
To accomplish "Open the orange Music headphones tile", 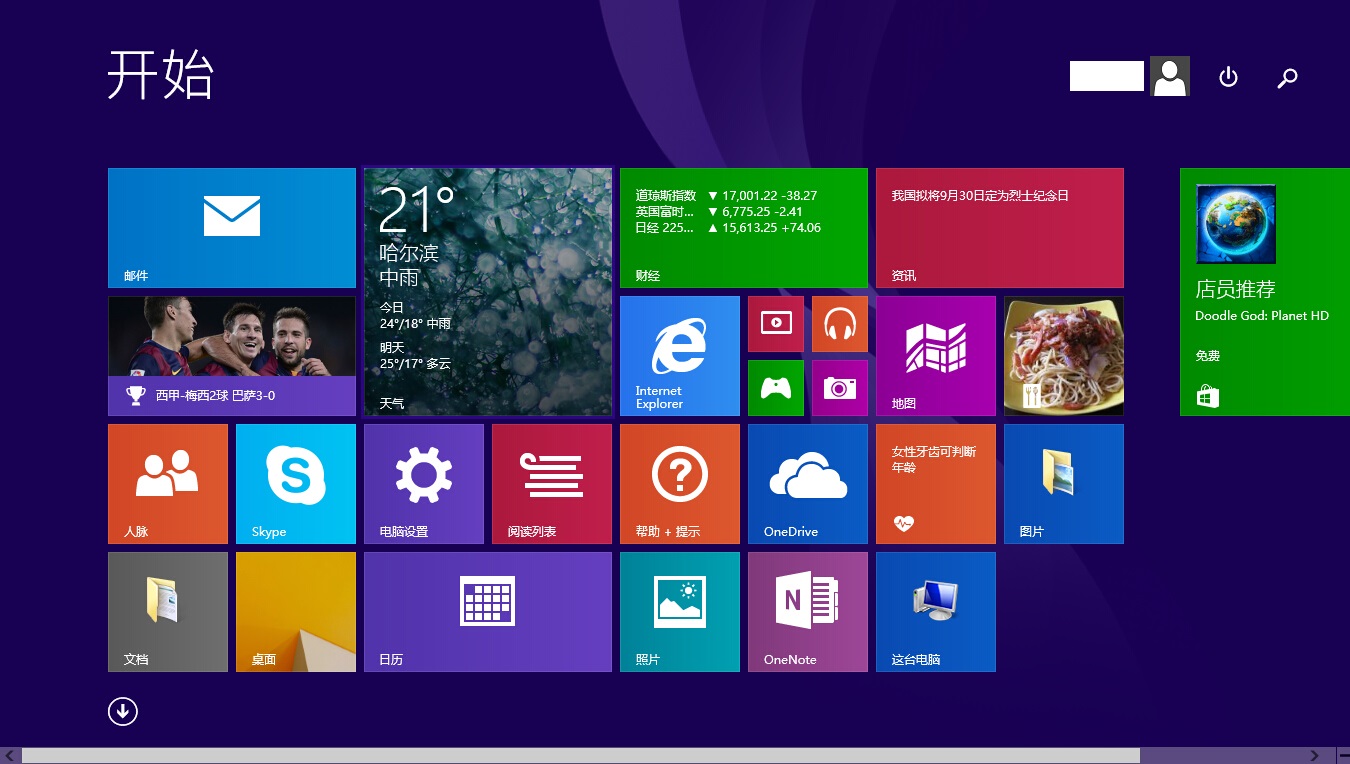I will click(x=840, y=324).
